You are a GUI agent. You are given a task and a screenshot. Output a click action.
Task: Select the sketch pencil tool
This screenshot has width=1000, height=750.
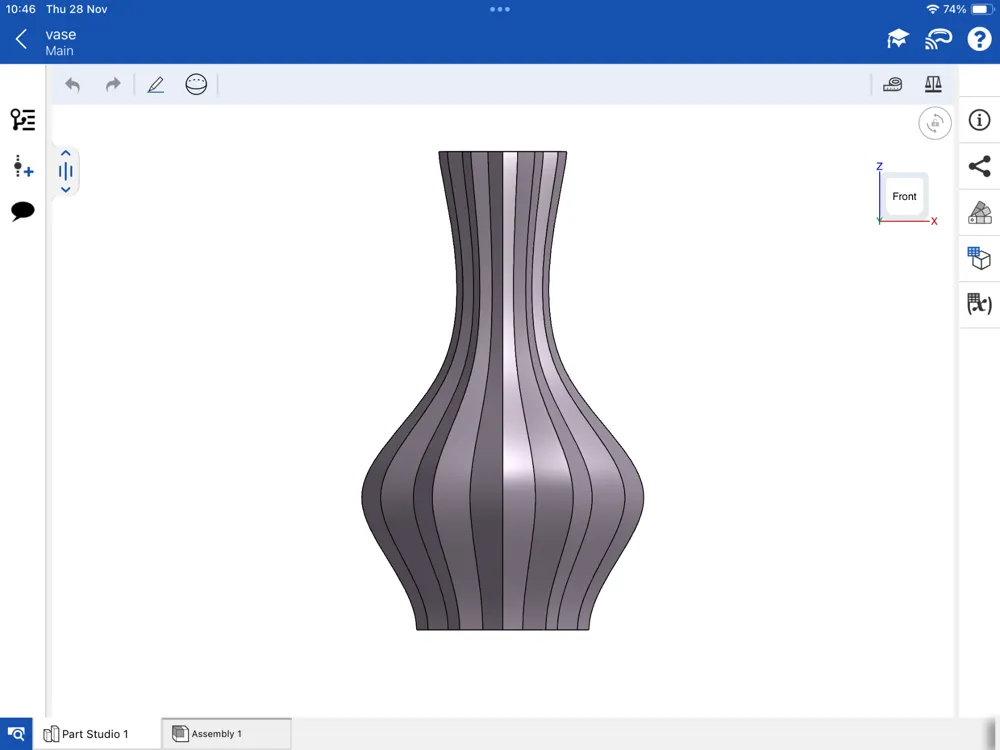pos(156,85)
